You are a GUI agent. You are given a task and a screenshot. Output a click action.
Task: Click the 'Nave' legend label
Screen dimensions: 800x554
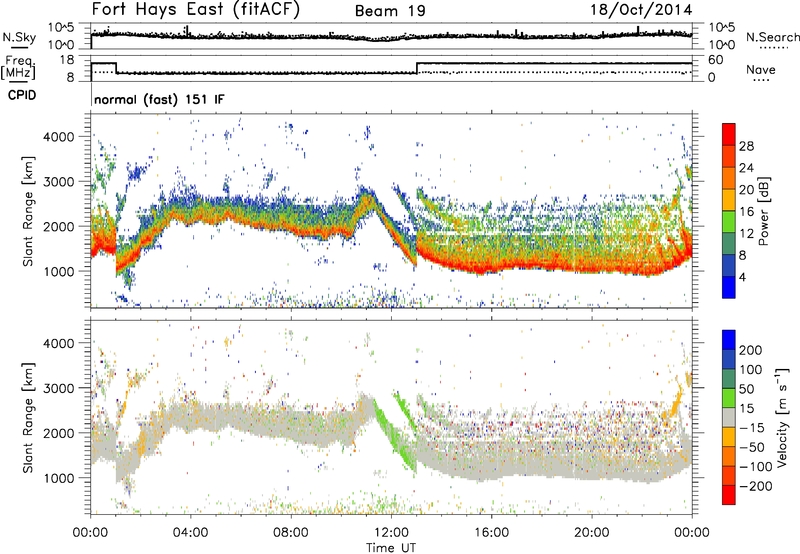pos(761,69)
